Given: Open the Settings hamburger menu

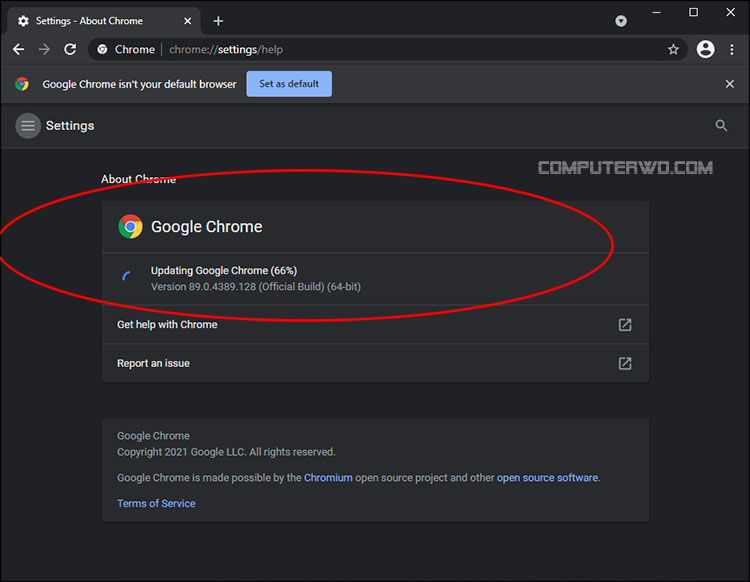Looking at the screenshot, I should pos(28,126).
